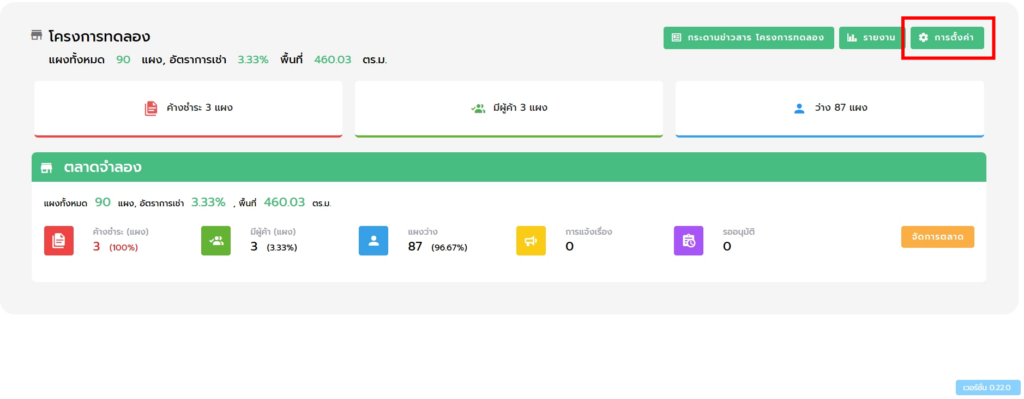This screenshot has width=1024, height=399.
Task: Click the store icon in ตลาดจำลอง header
Action: point(46,168)
